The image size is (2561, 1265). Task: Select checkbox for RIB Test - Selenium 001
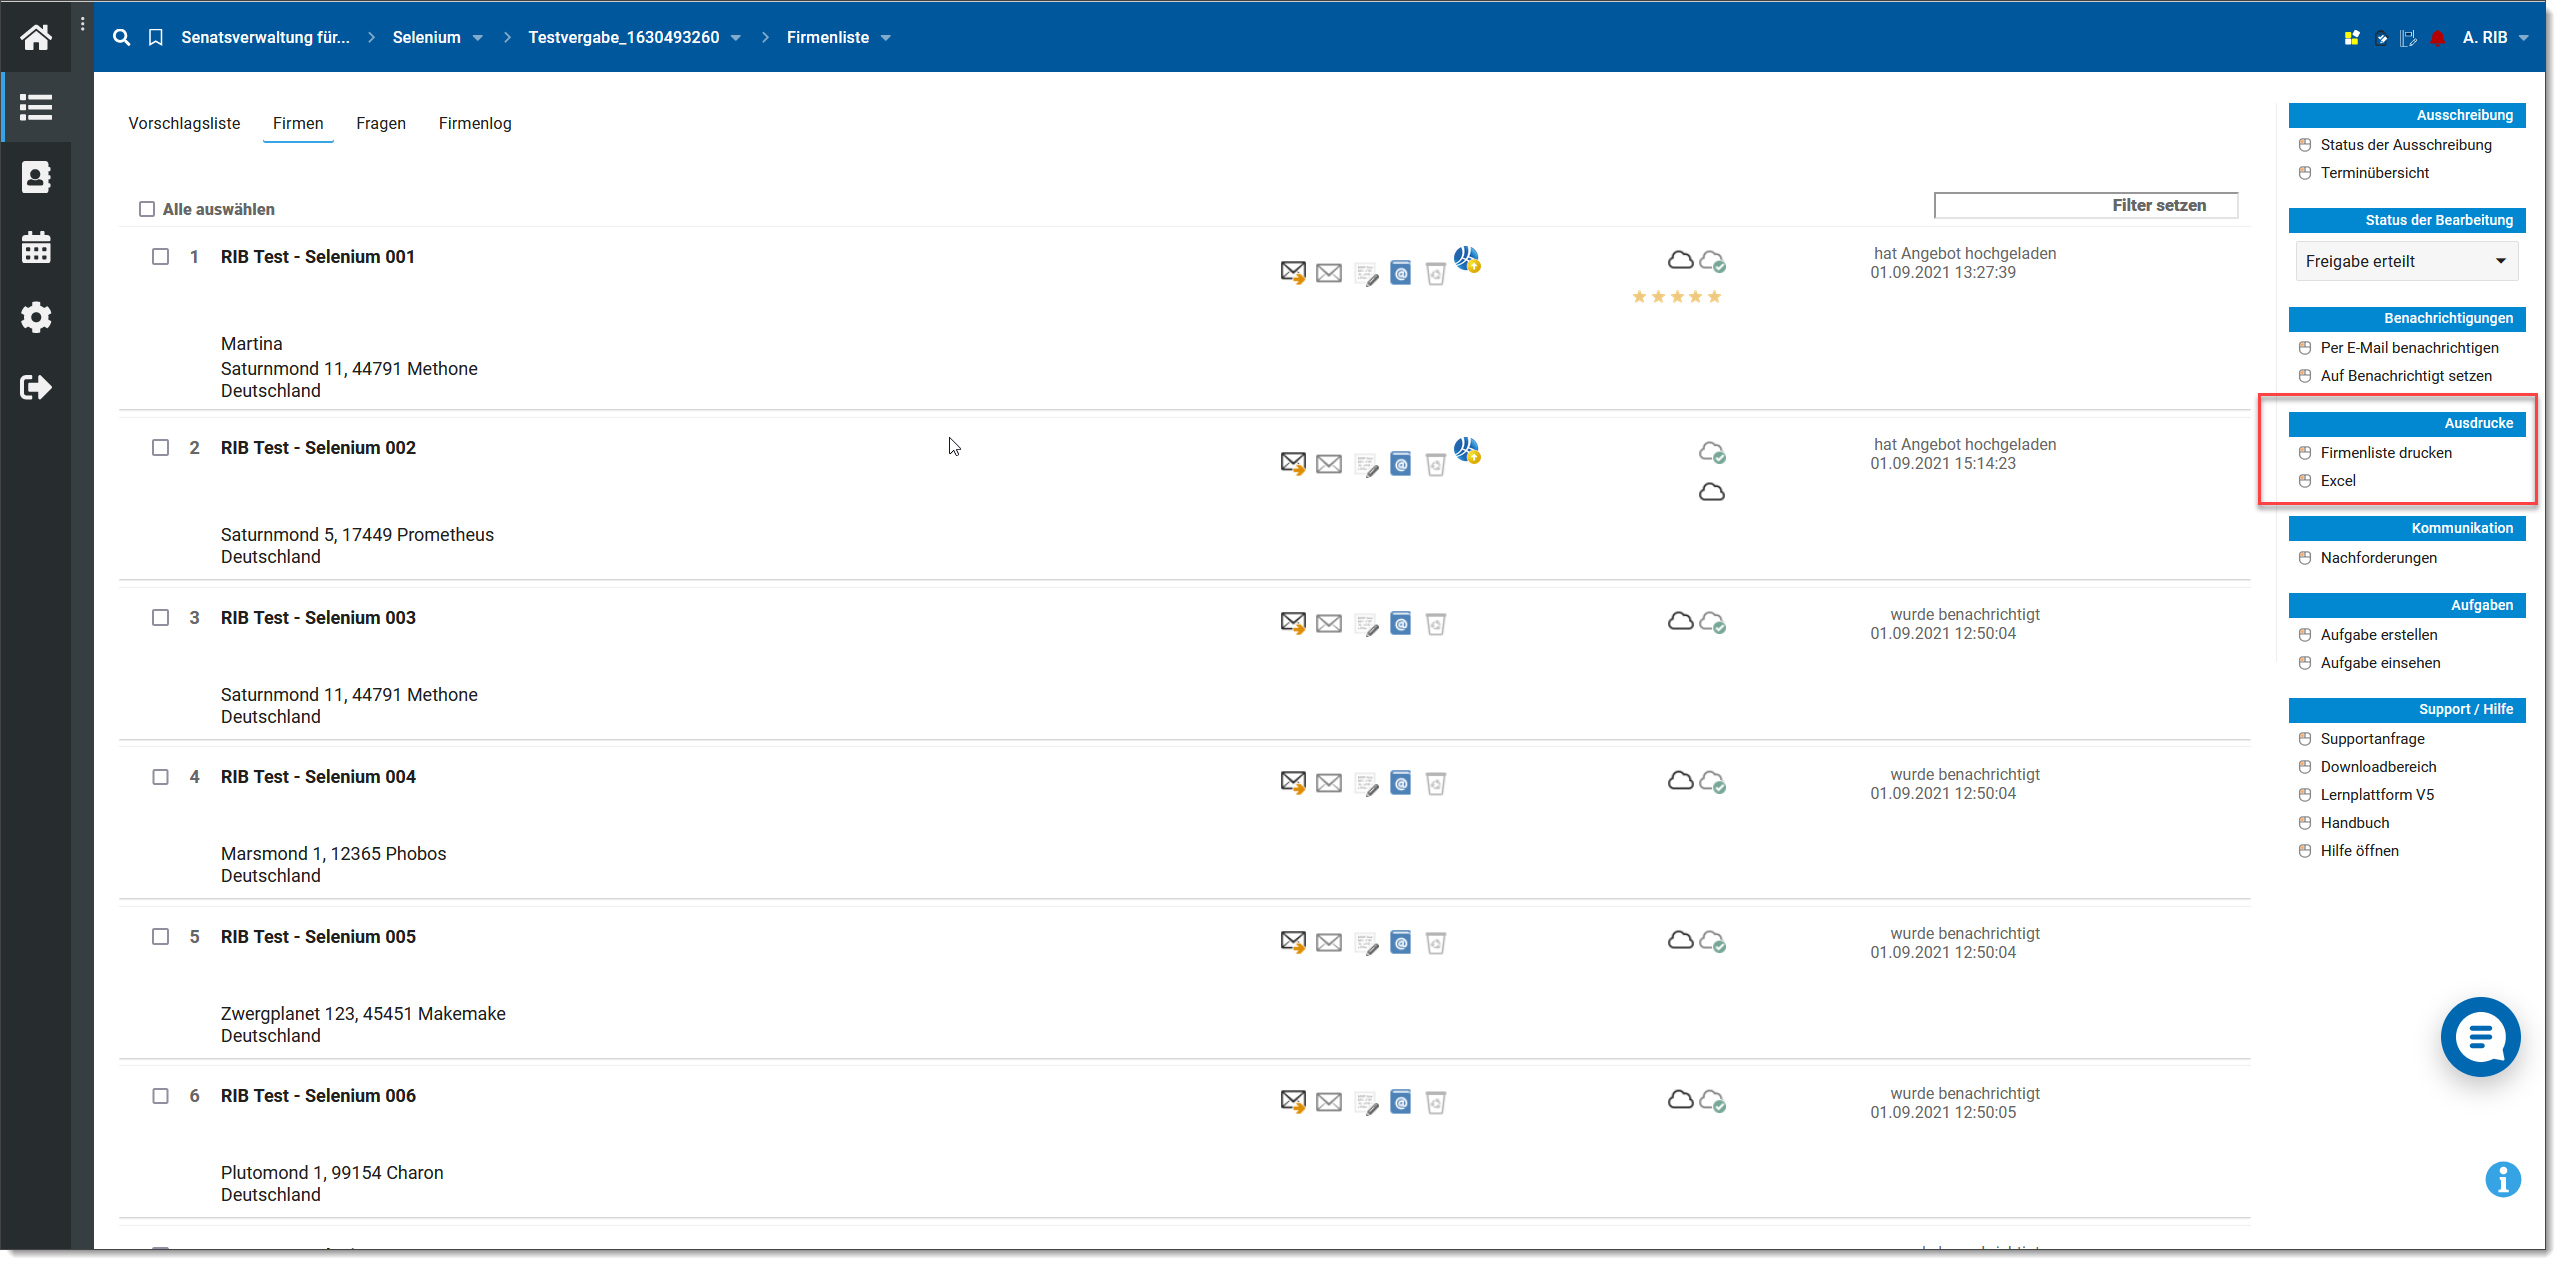160,257
